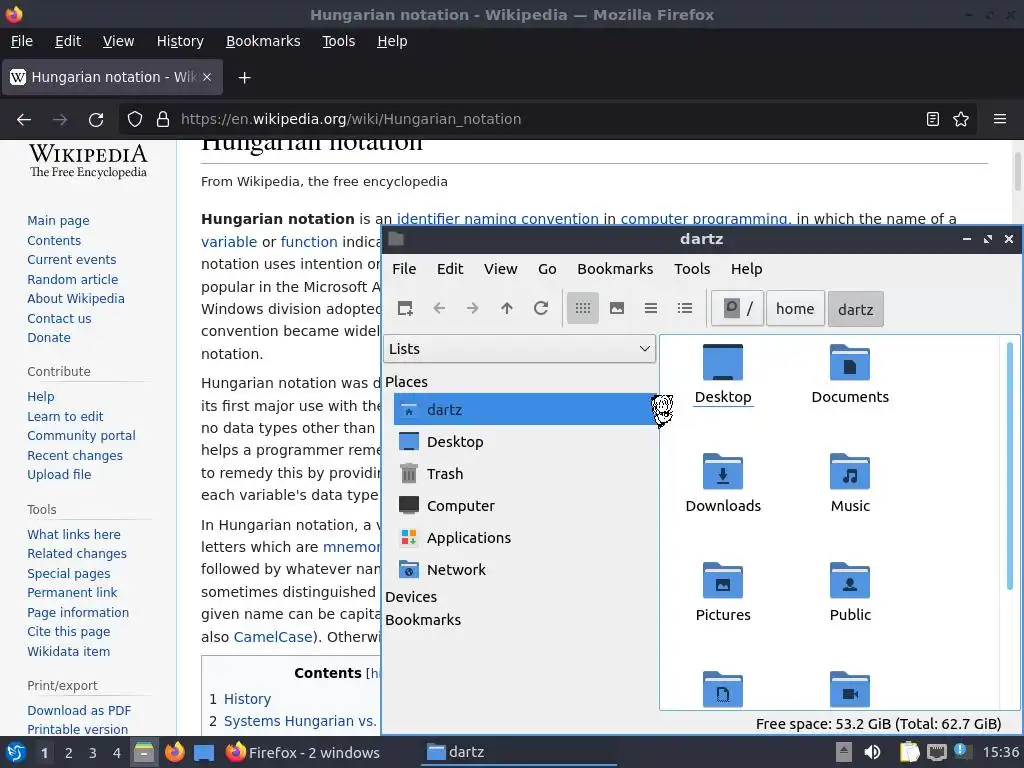Image resolution: width=1024 pixels, height=768 pixels.
Task: Click Firefox back arrow button
Action: pyautogui.click(x=24, y=119)
